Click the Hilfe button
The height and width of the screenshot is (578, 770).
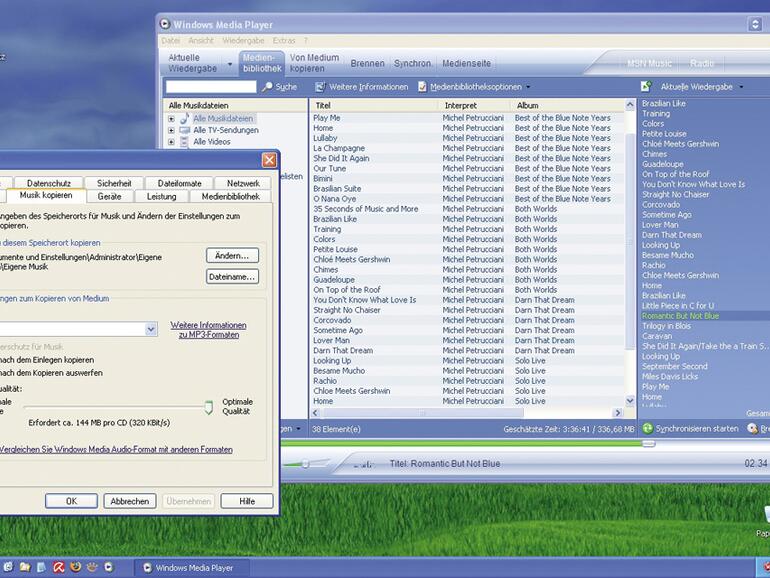click(x=247, y=501)
